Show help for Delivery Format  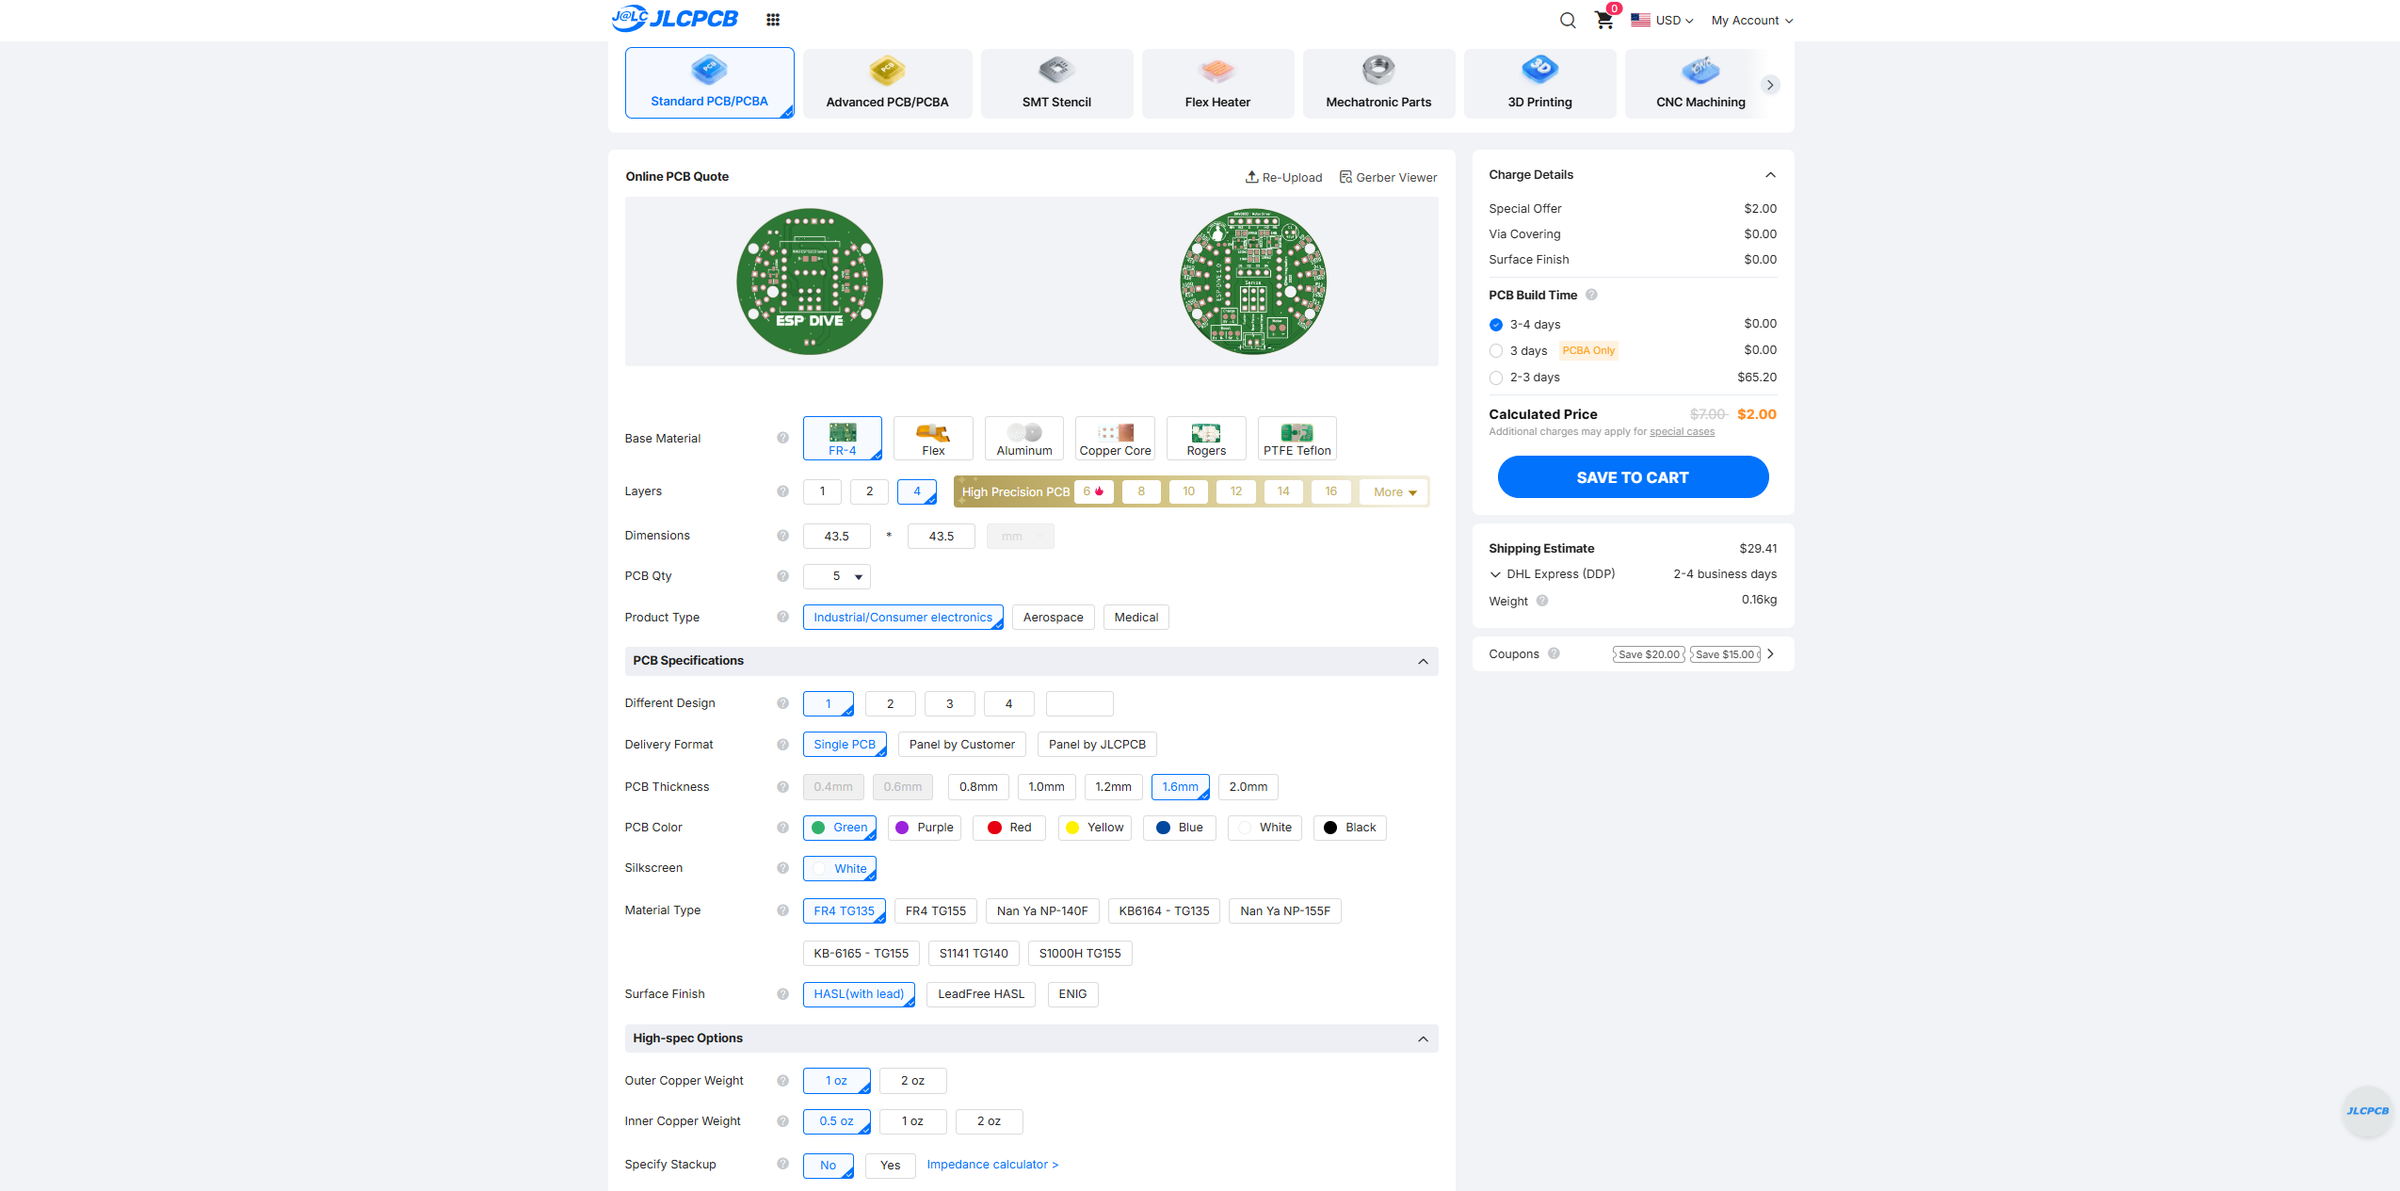(x=783, y=745)
